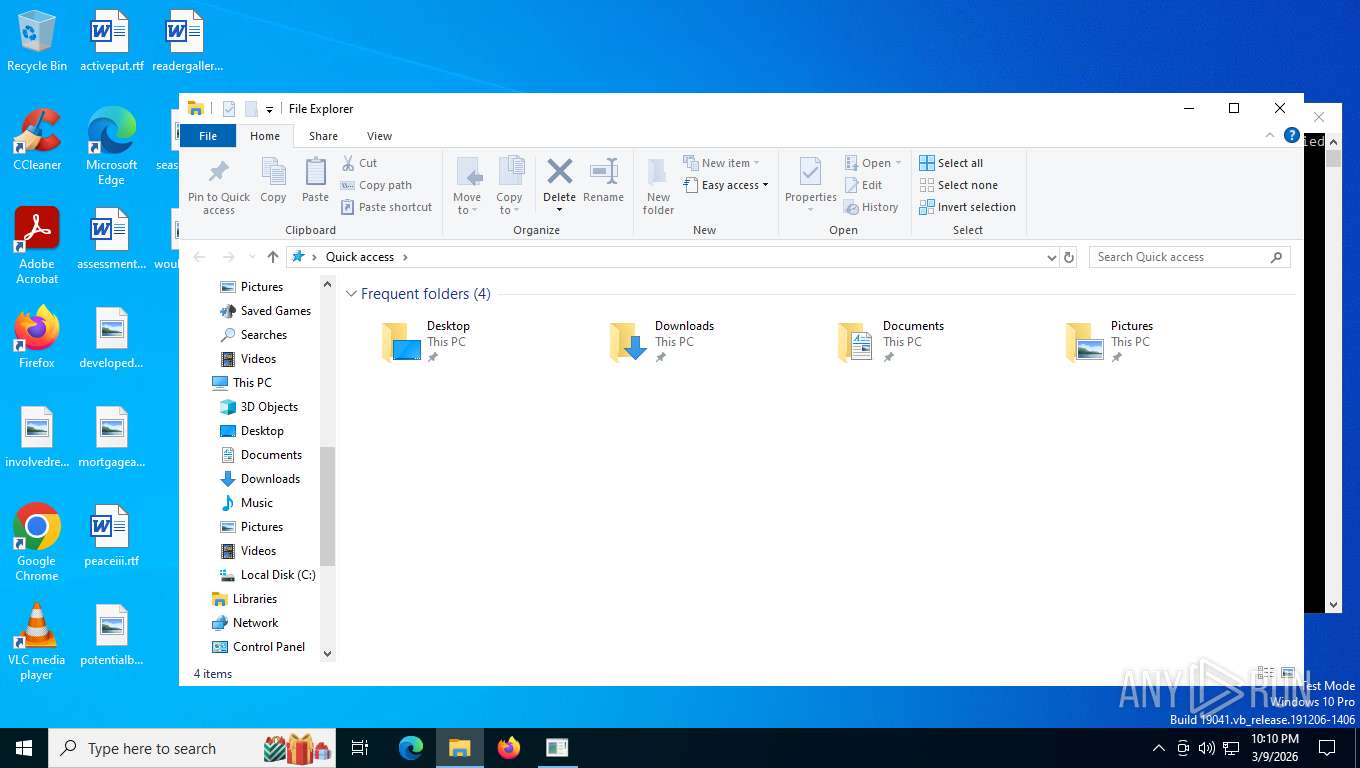
Task: Select Network in navigation pane
Action: [246, 623]
